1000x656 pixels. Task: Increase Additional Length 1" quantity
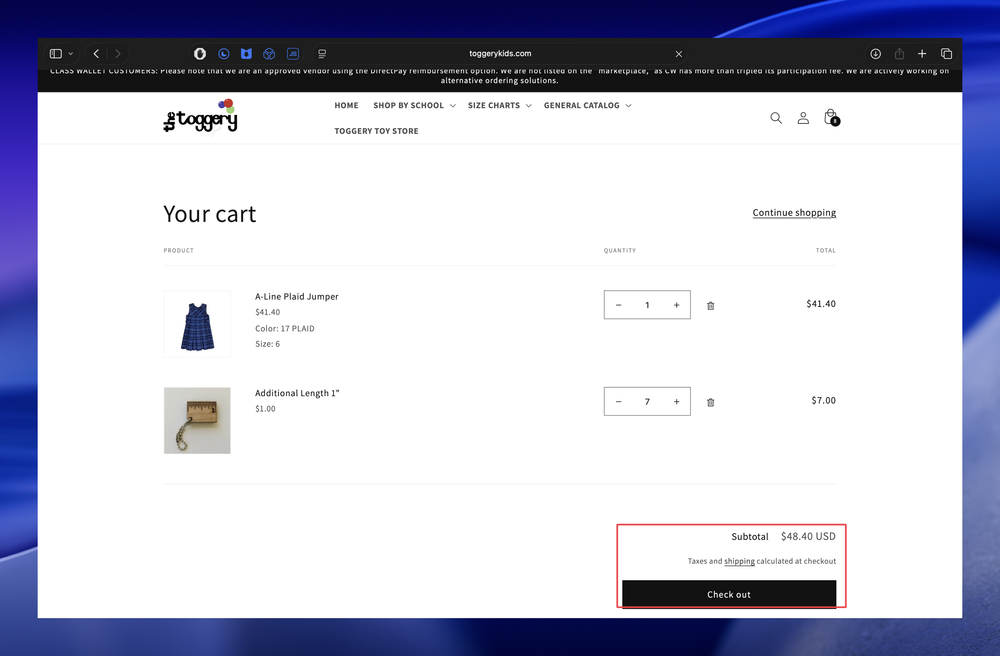click(677, 402)
